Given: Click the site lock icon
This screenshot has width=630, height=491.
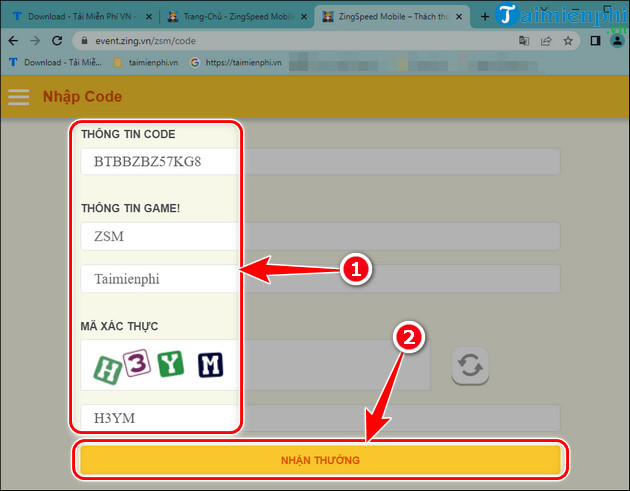Looking at the screenshot, I should coord(84,41).
